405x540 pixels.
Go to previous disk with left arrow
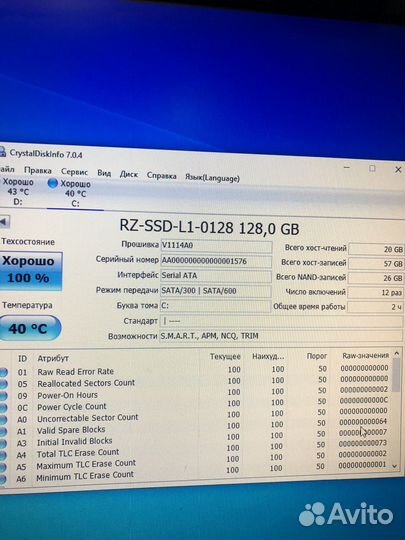pos(4,222)
